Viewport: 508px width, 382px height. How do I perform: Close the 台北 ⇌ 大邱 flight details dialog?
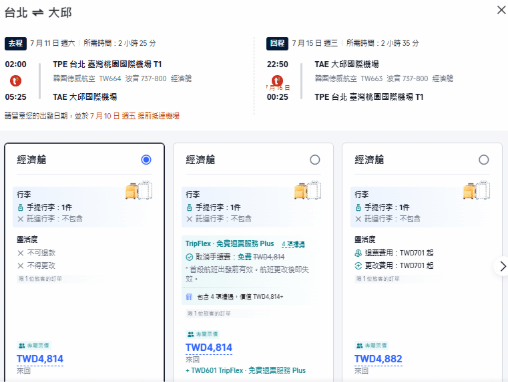501,10
